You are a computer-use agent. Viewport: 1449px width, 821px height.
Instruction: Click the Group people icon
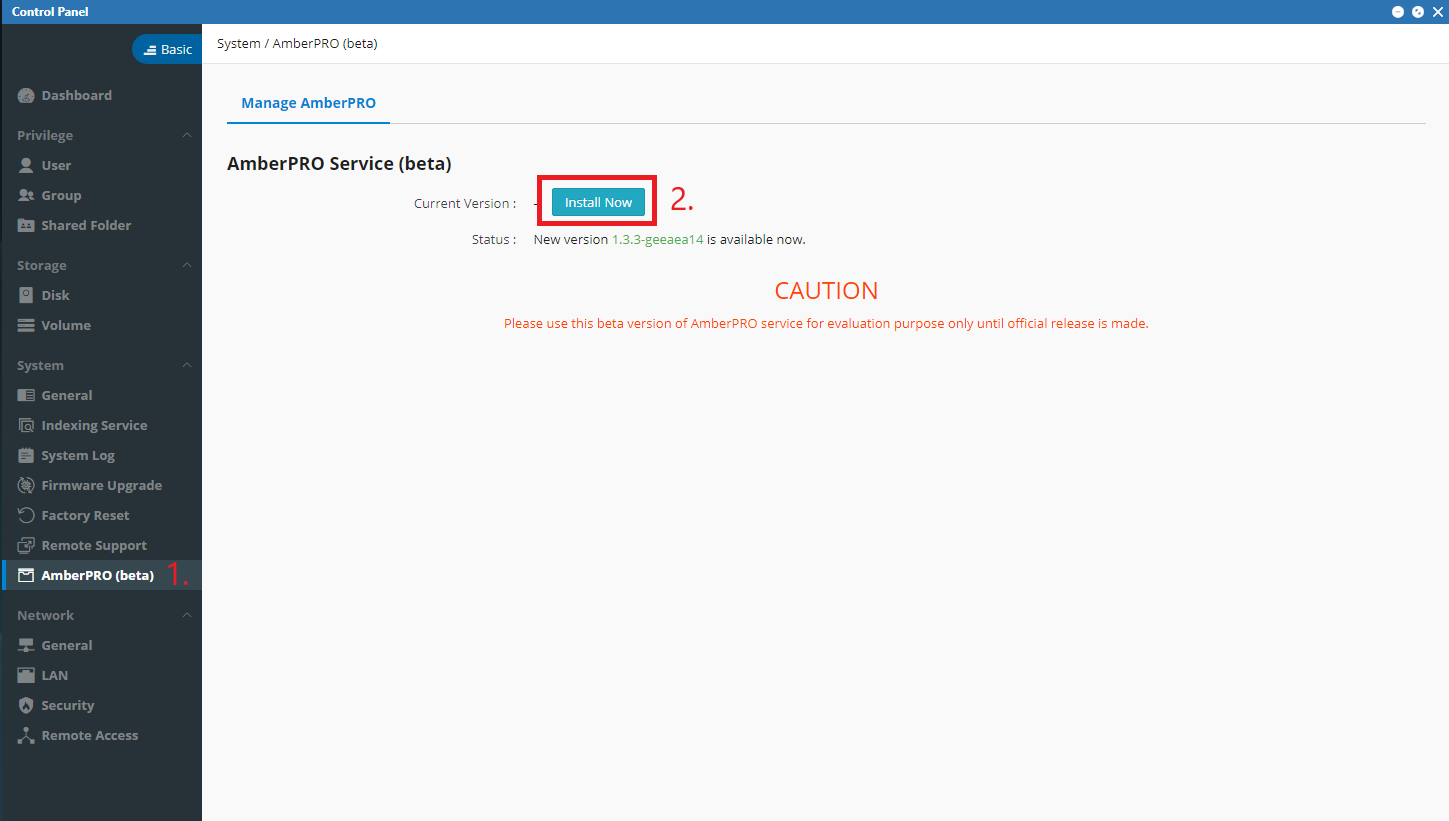coord(26,196)
